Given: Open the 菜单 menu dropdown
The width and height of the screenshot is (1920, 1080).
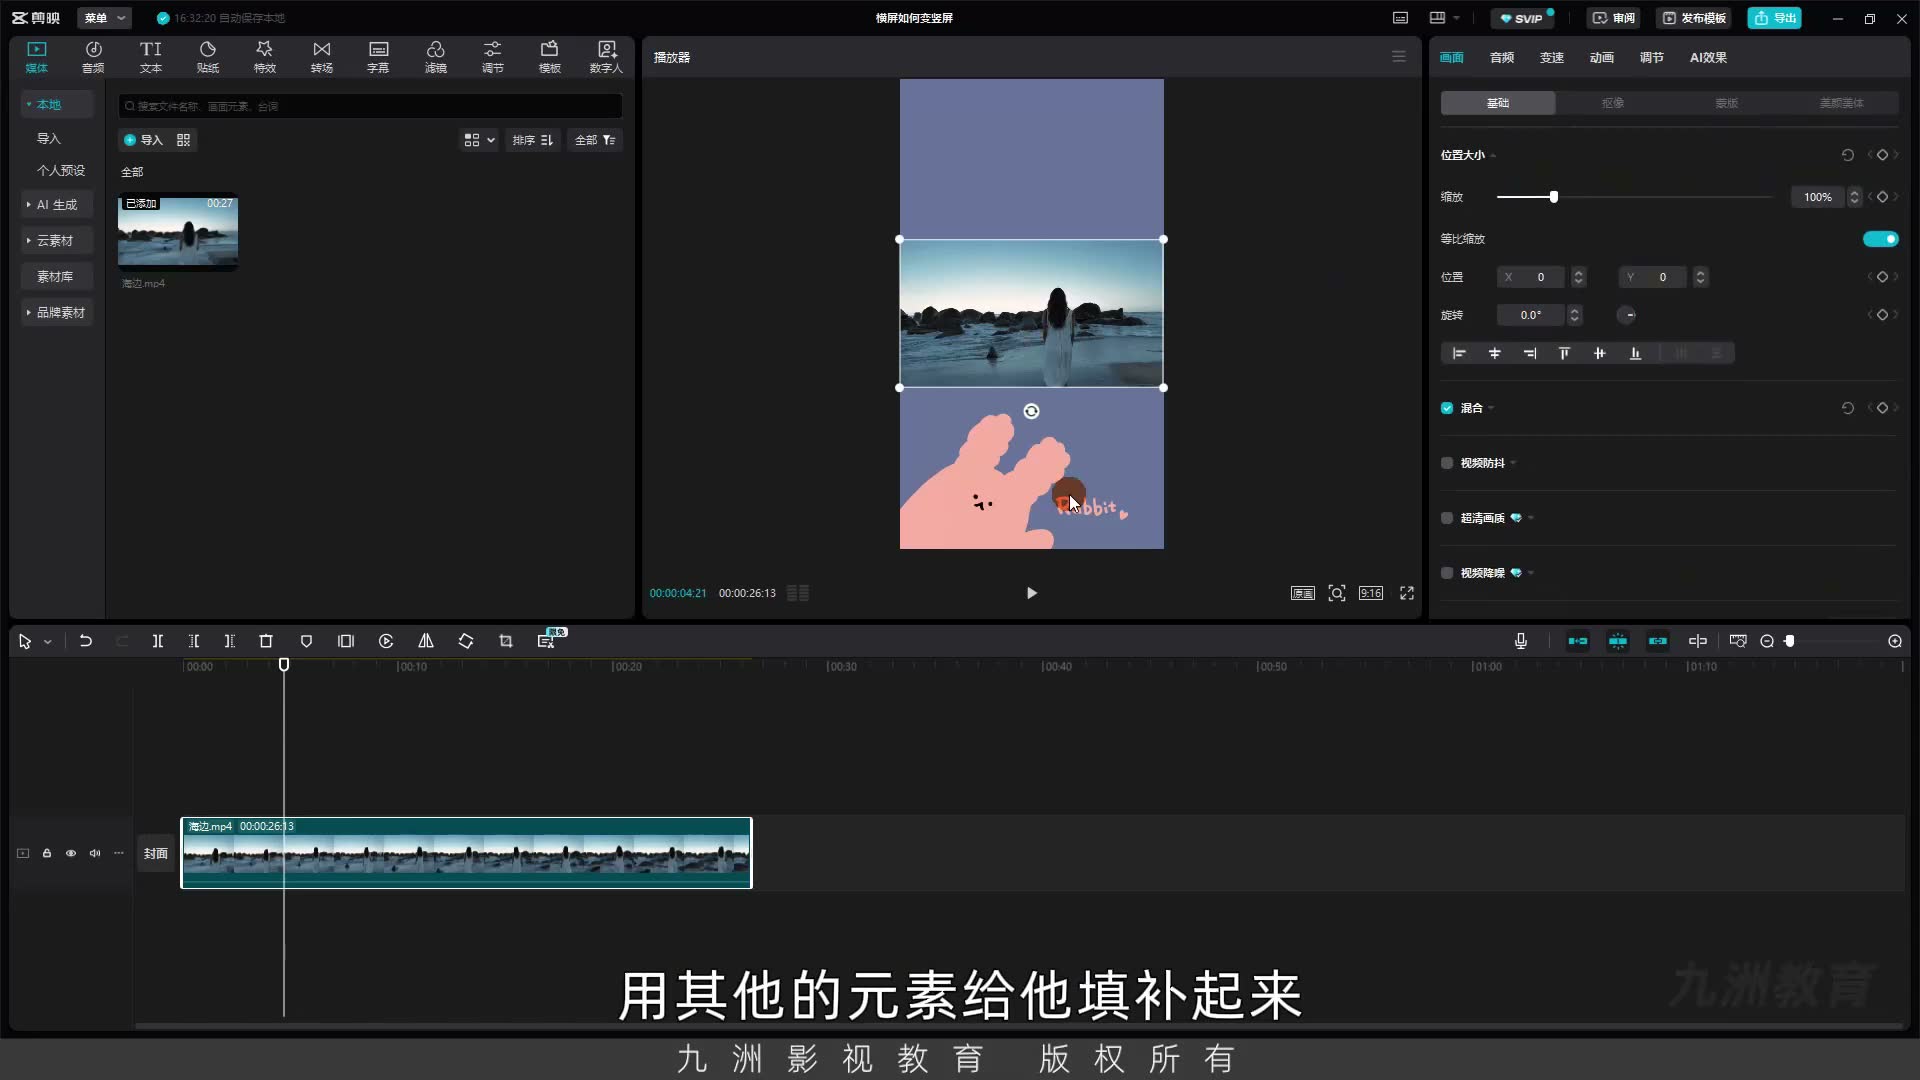Looking at the screenshot, I should 104,18.
